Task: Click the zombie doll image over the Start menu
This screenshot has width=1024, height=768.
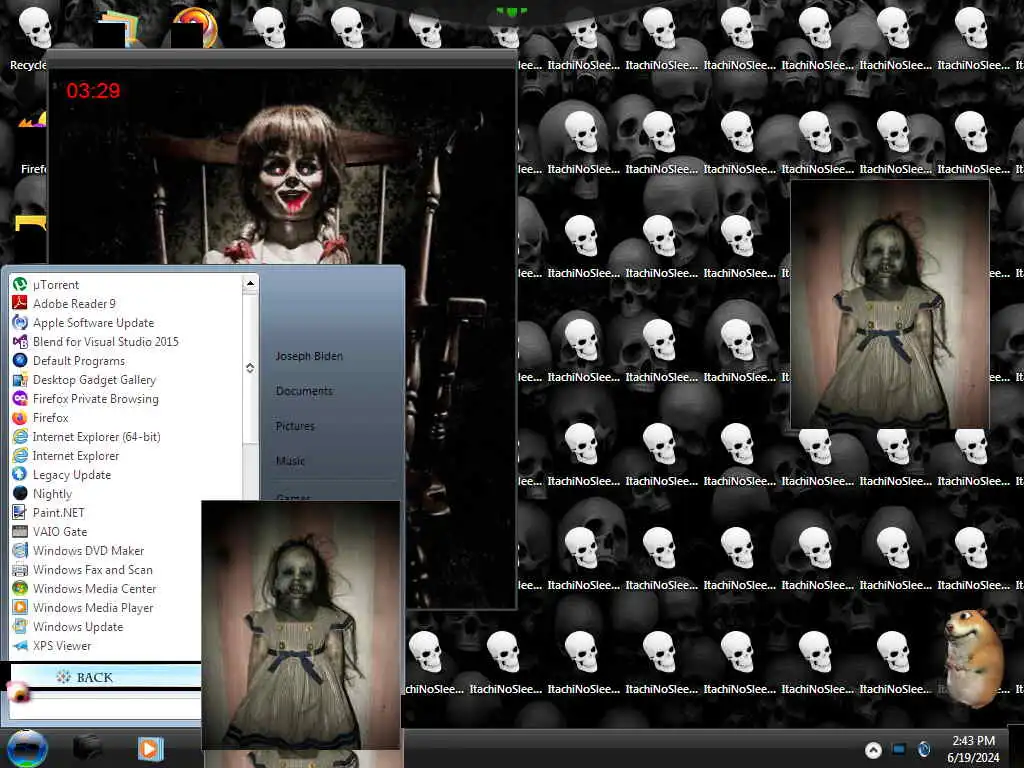Action: coord(300,625)
